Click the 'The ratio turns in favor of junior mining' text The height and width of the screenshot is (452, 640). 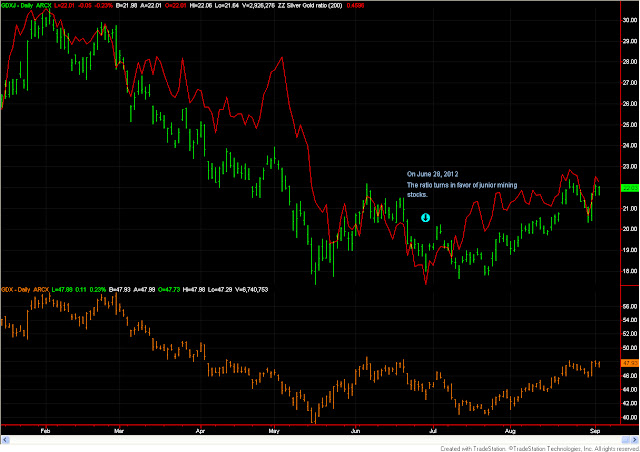(462, 185)
